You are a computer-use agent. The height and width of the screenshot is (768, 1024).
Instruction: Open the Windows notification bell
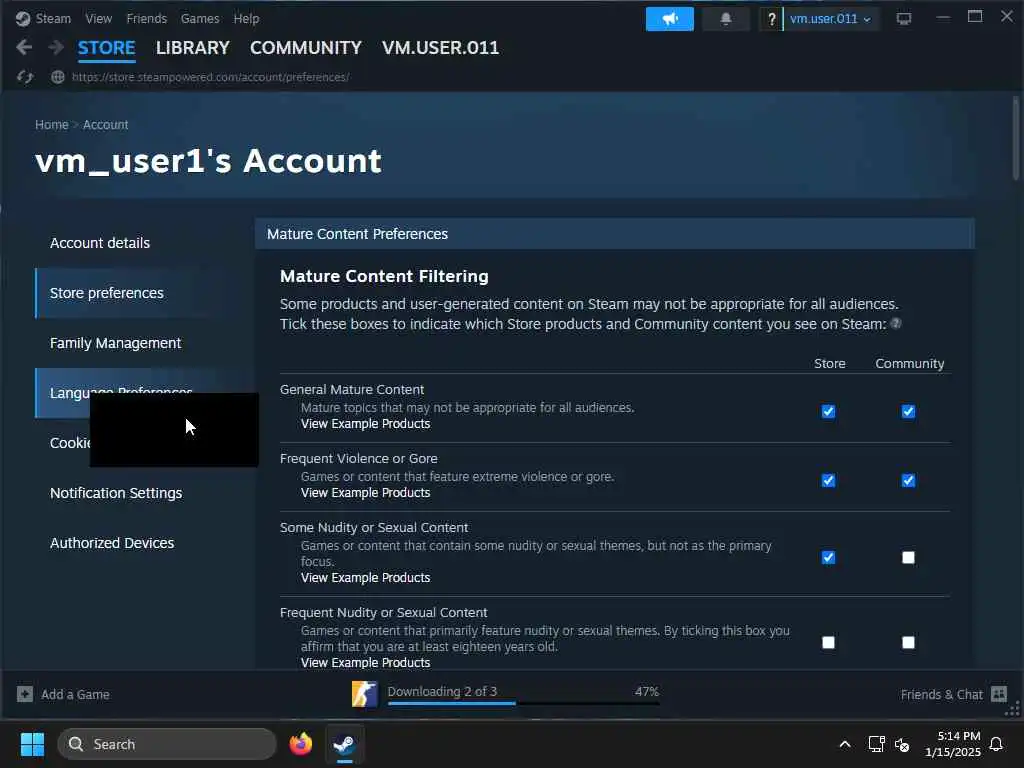tap(996, 744)
